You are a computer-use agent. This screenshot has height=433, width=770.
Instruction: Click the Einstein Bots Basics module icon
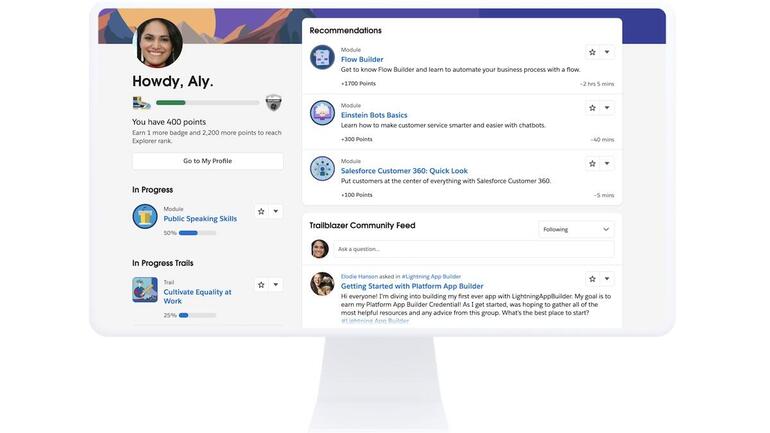point(322,113)
